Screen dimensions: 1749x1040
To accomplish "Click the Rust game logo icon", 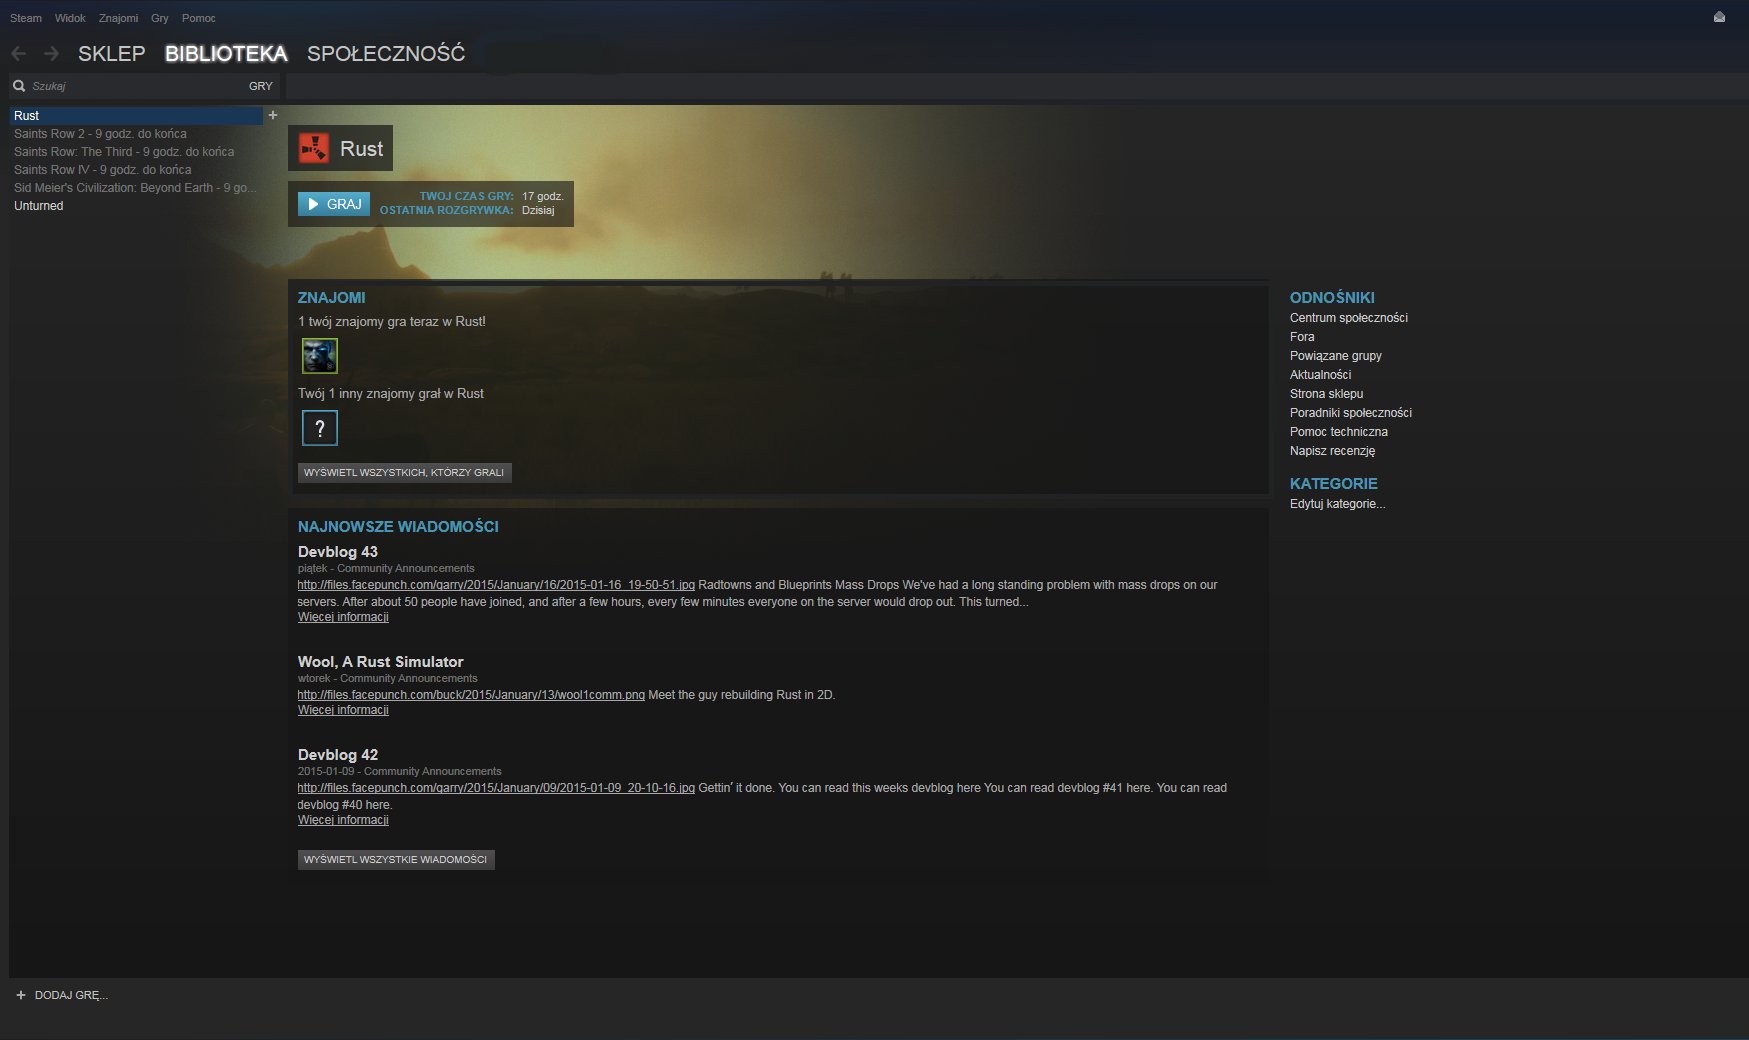I will pyautogui.click(x=314, y=148).
